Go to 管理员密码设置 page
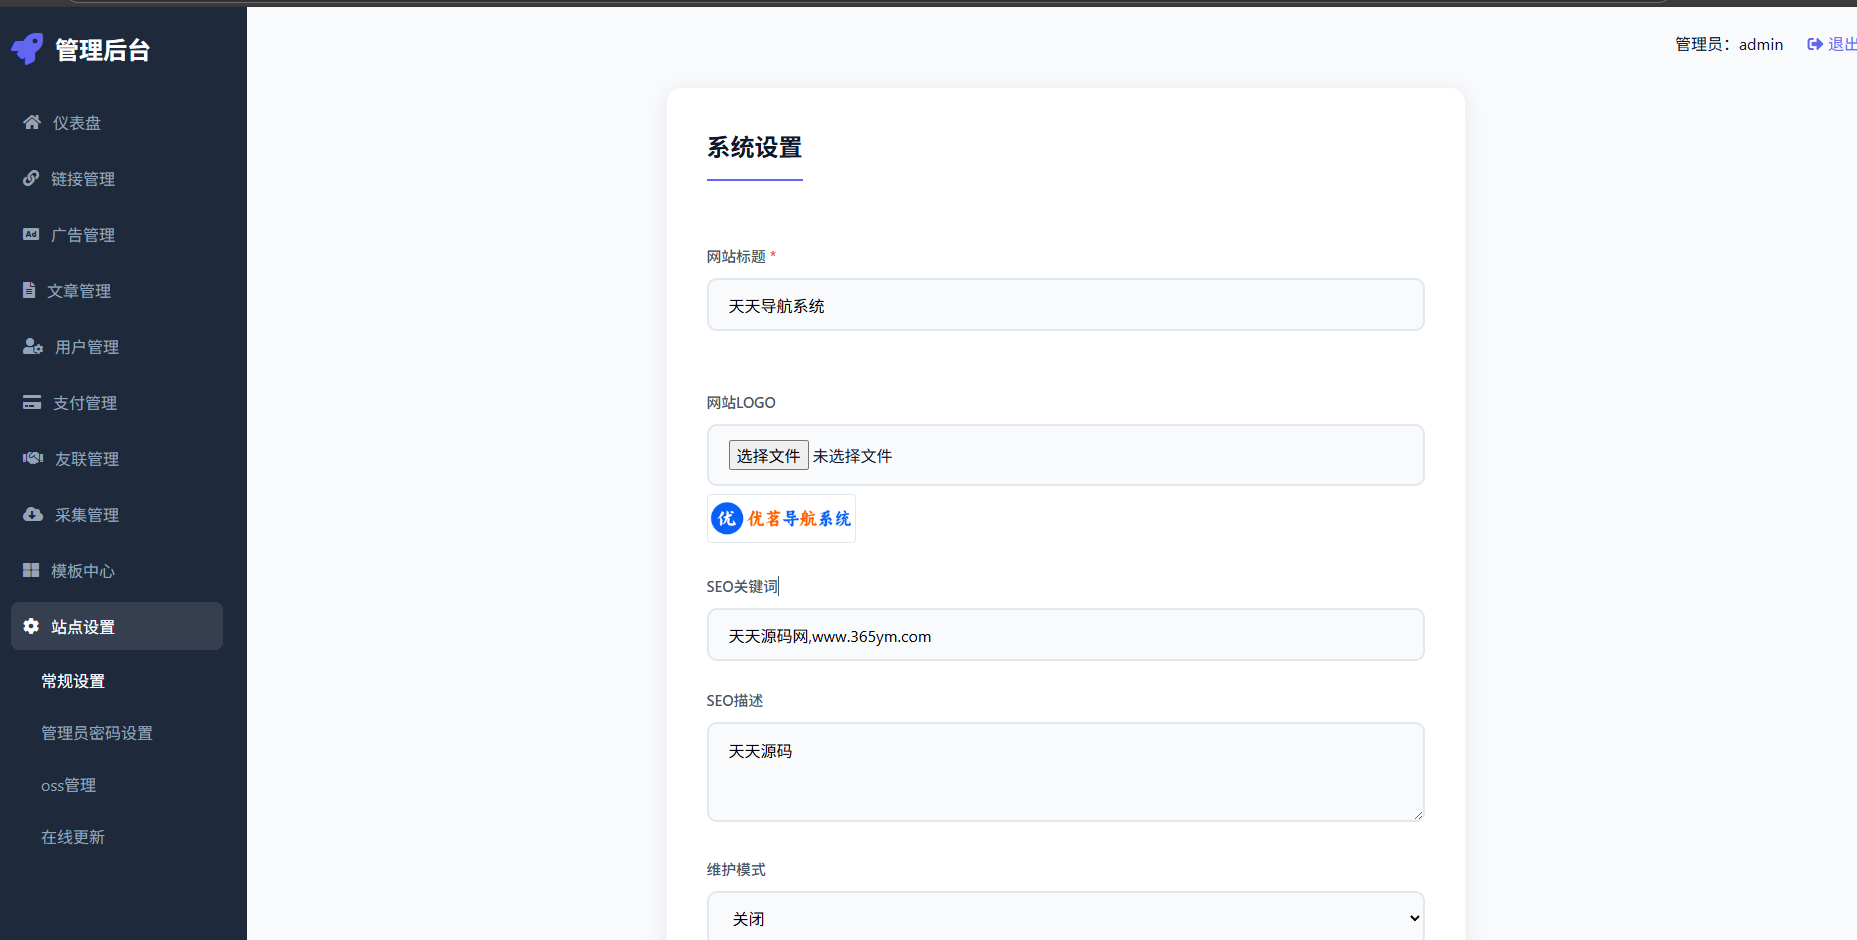This screenshot has height=940, width=1857. [97, 733]
